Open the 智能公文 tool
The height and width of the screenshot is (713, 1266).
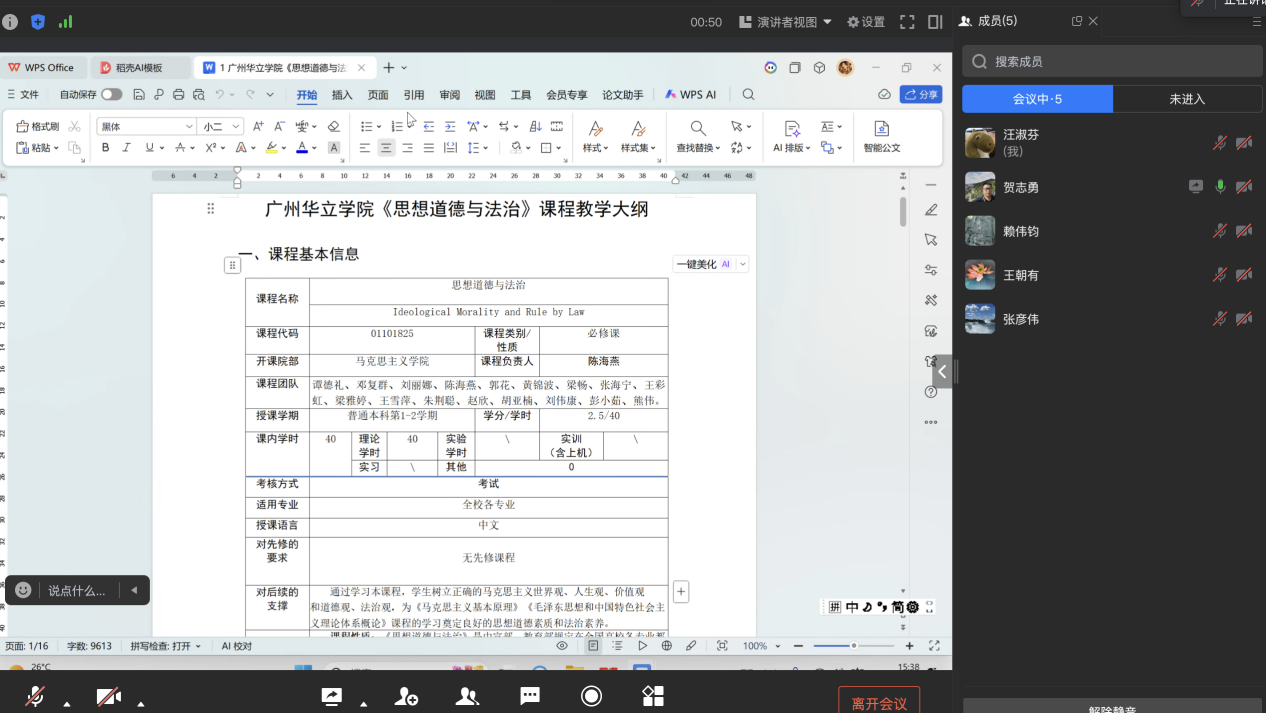[x=881, y=137]
